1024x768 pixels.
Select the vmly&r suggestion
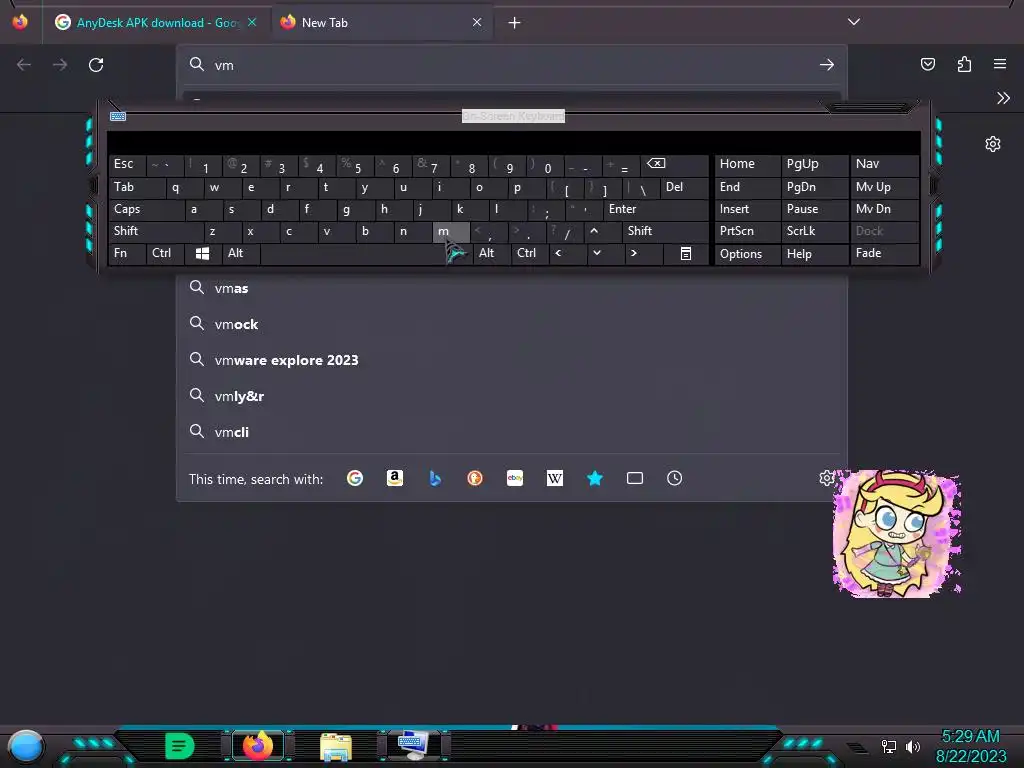pos(512,396)
